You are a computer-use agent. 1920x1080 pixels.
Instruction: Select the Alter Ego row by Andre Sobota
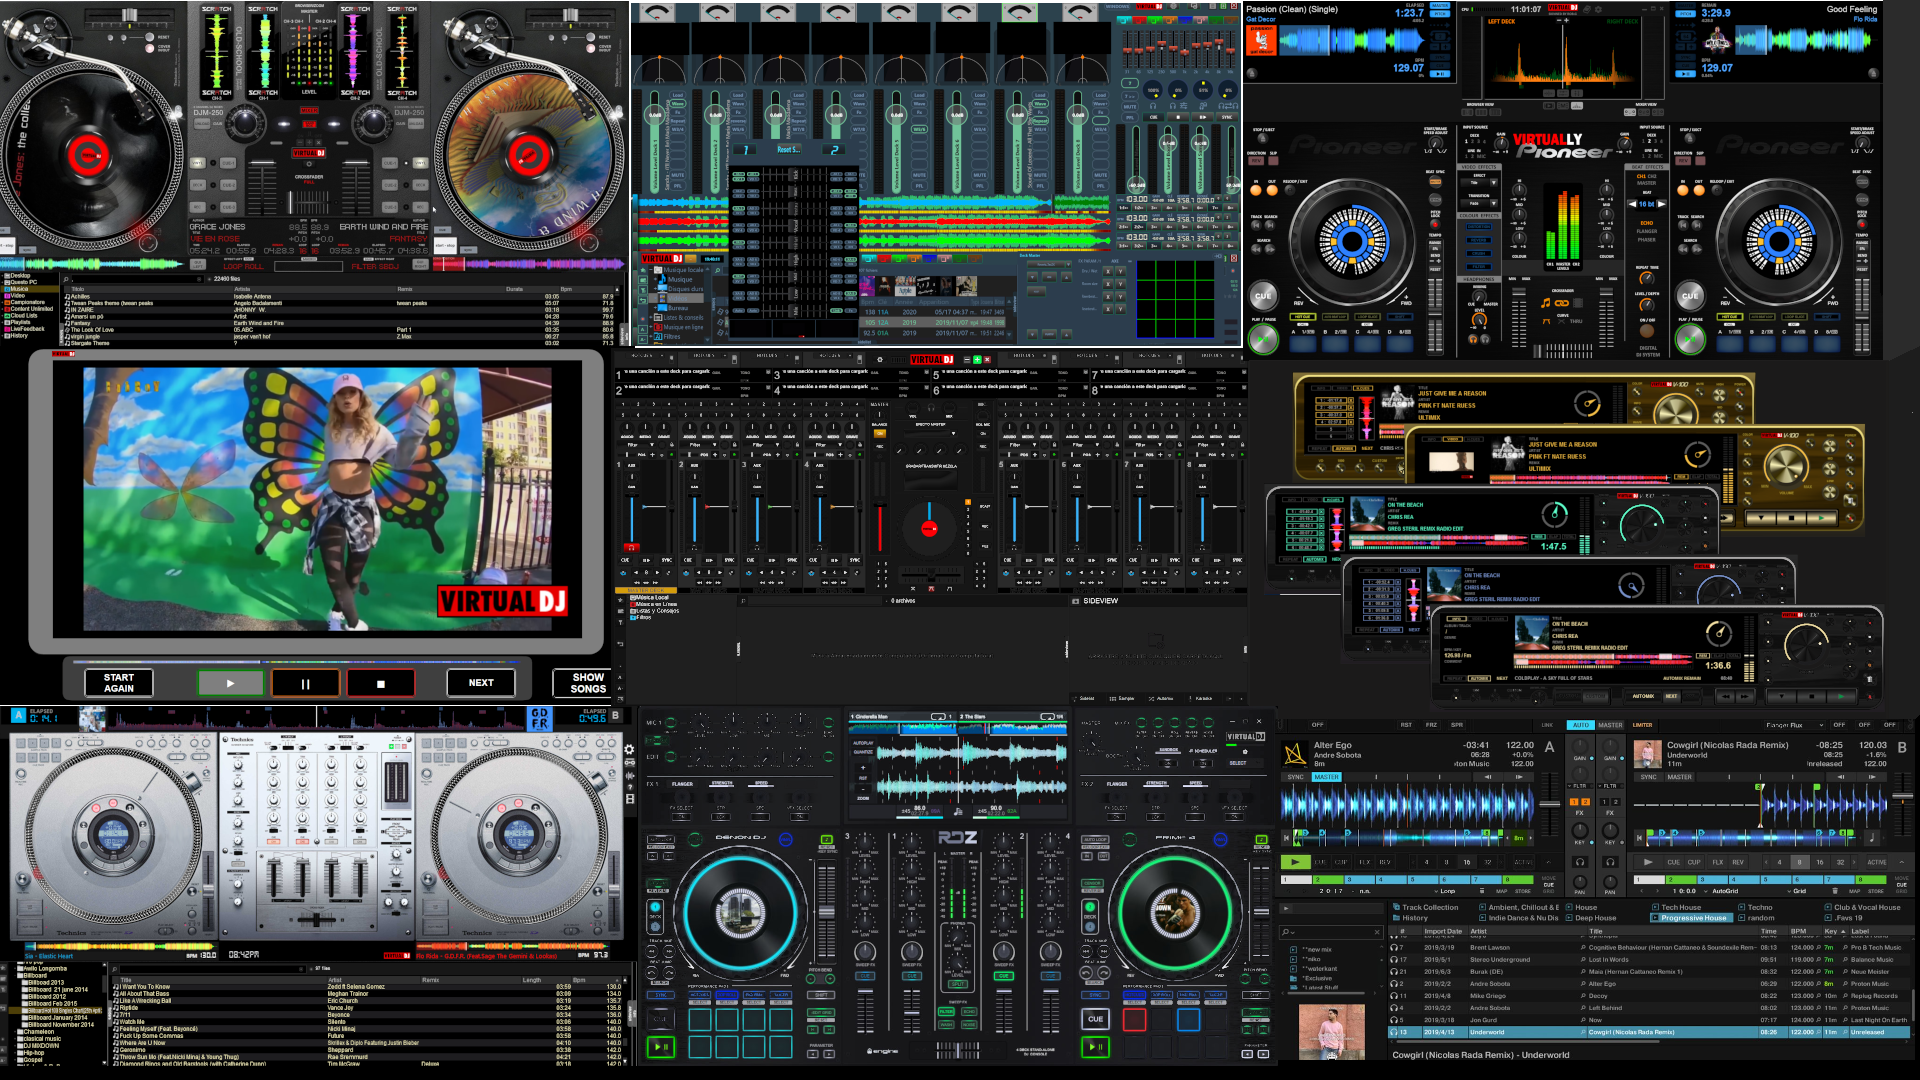tap(1600, 984)
